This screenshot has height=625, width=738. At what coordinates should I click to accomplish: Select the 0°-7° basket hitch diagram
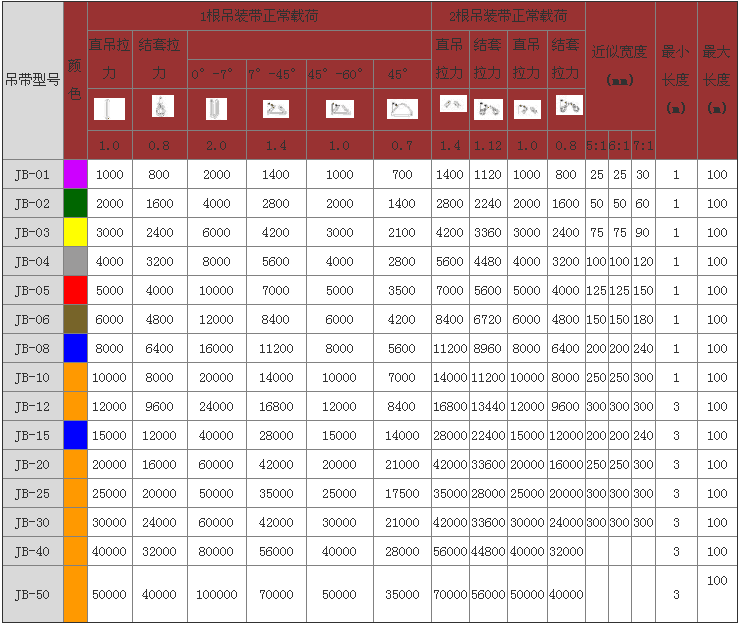(216, 109)
